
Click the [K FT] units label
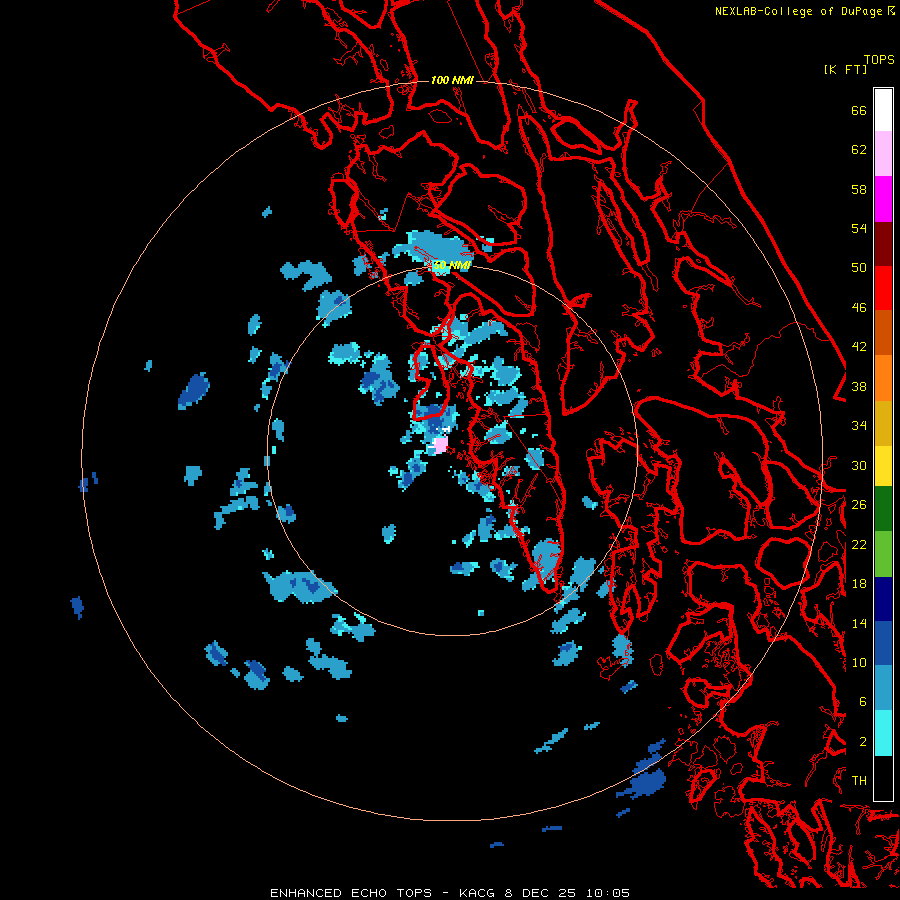point(845,69)
